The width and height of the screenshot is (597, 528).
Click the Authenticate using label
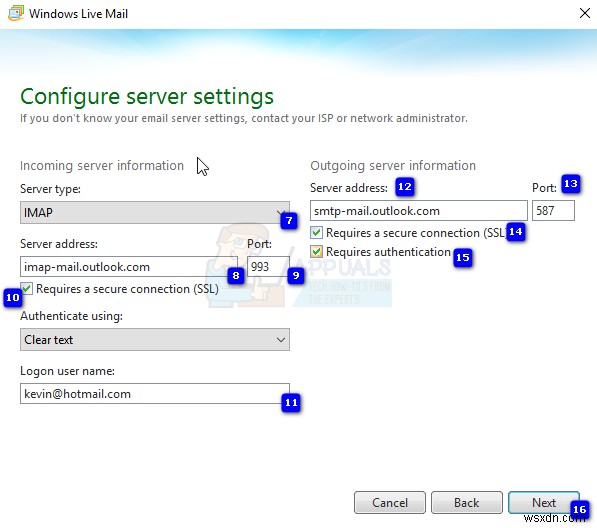(x=71, y=316)
